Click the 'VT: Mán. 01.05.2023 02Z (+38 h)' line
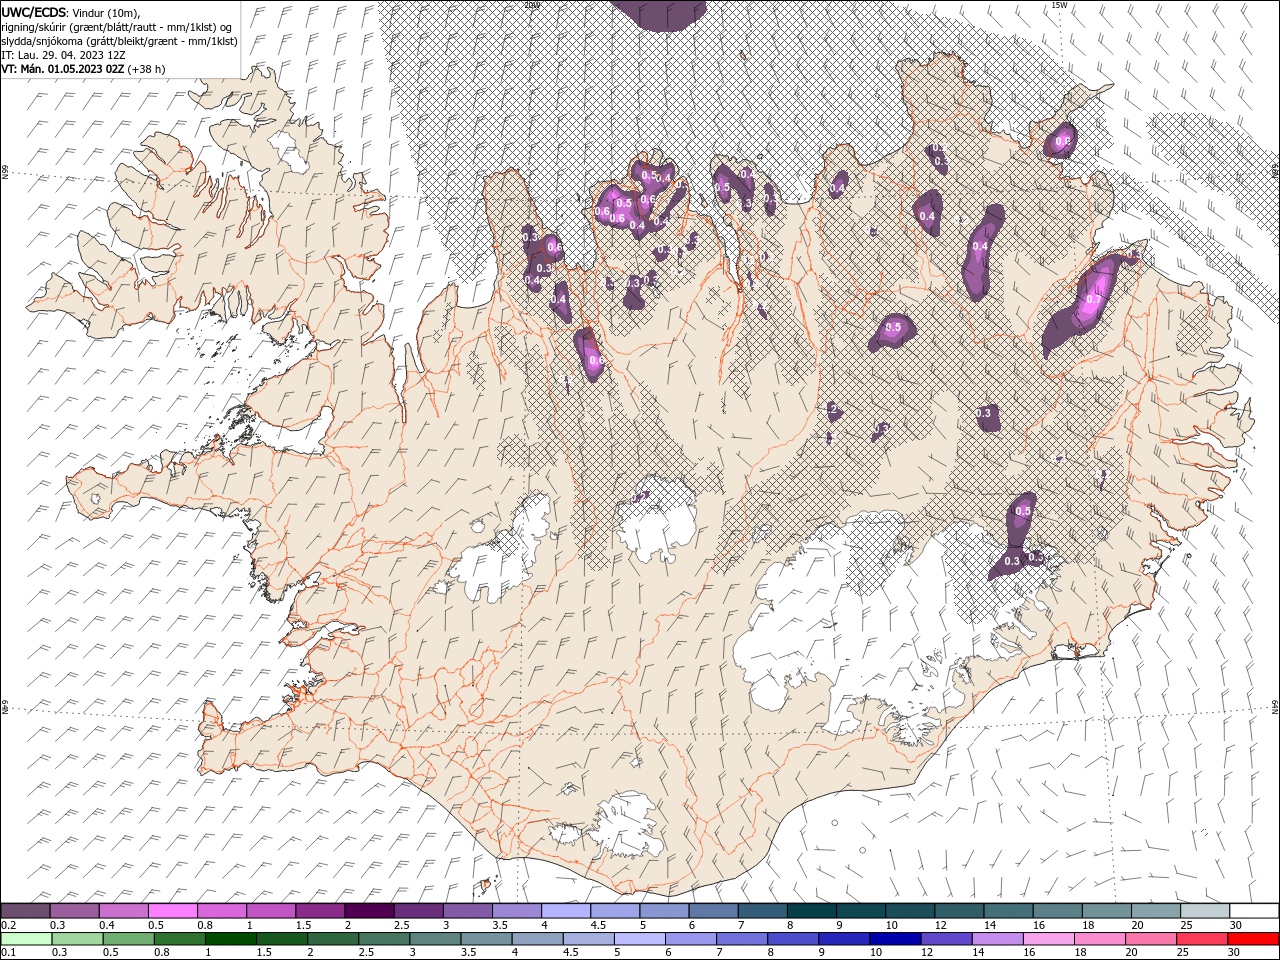 pos(84,69)
